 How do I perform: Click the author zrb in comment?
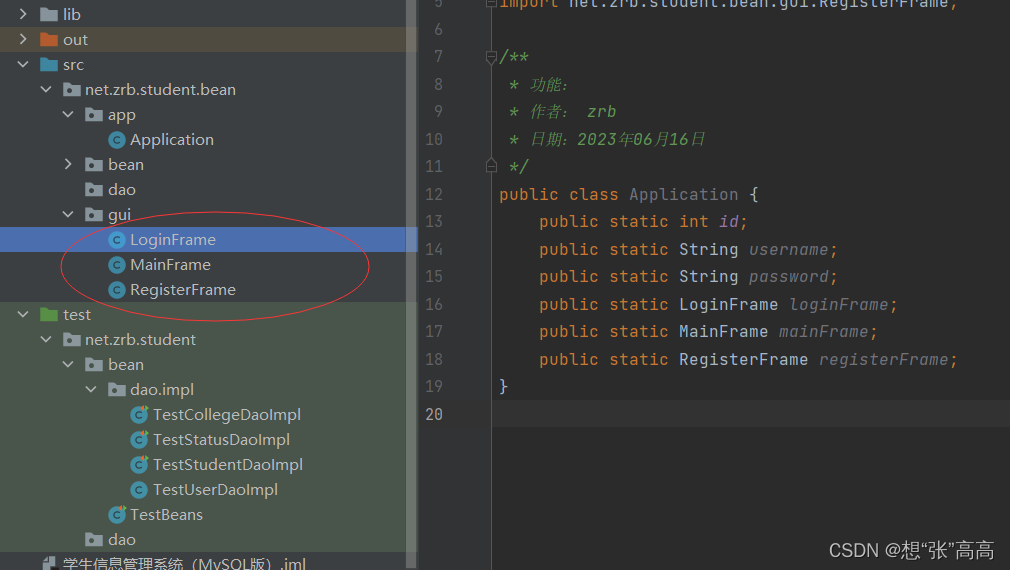(602, 112)
